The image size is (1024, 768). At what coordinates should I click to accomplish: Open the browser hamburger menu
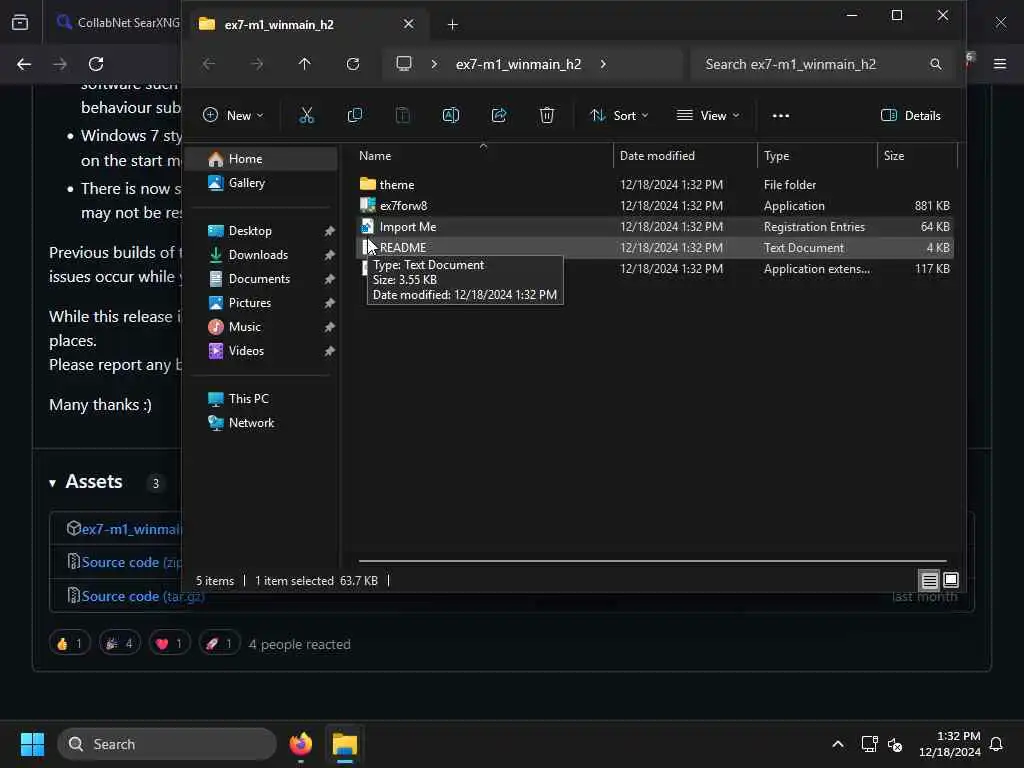point(1000,64)
